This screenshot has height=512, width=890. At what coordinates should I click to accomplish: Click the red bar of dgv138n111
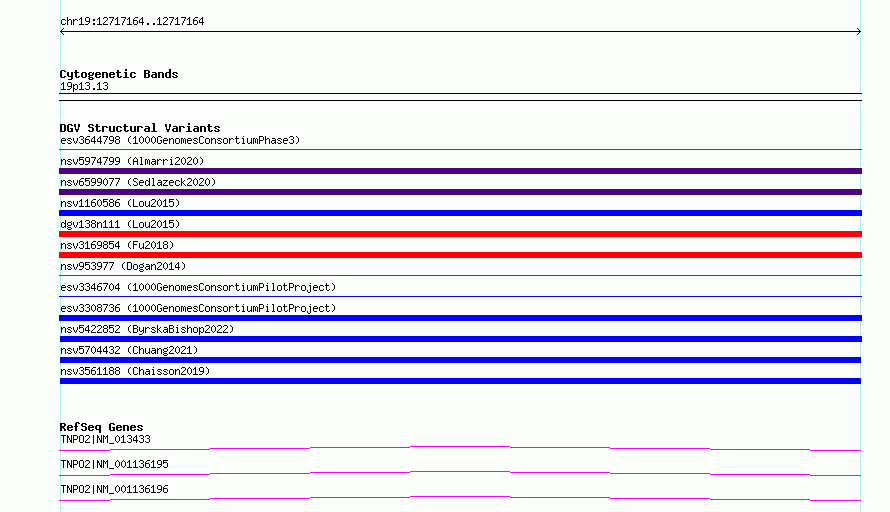pyautogui.click(x=460, y=234)
